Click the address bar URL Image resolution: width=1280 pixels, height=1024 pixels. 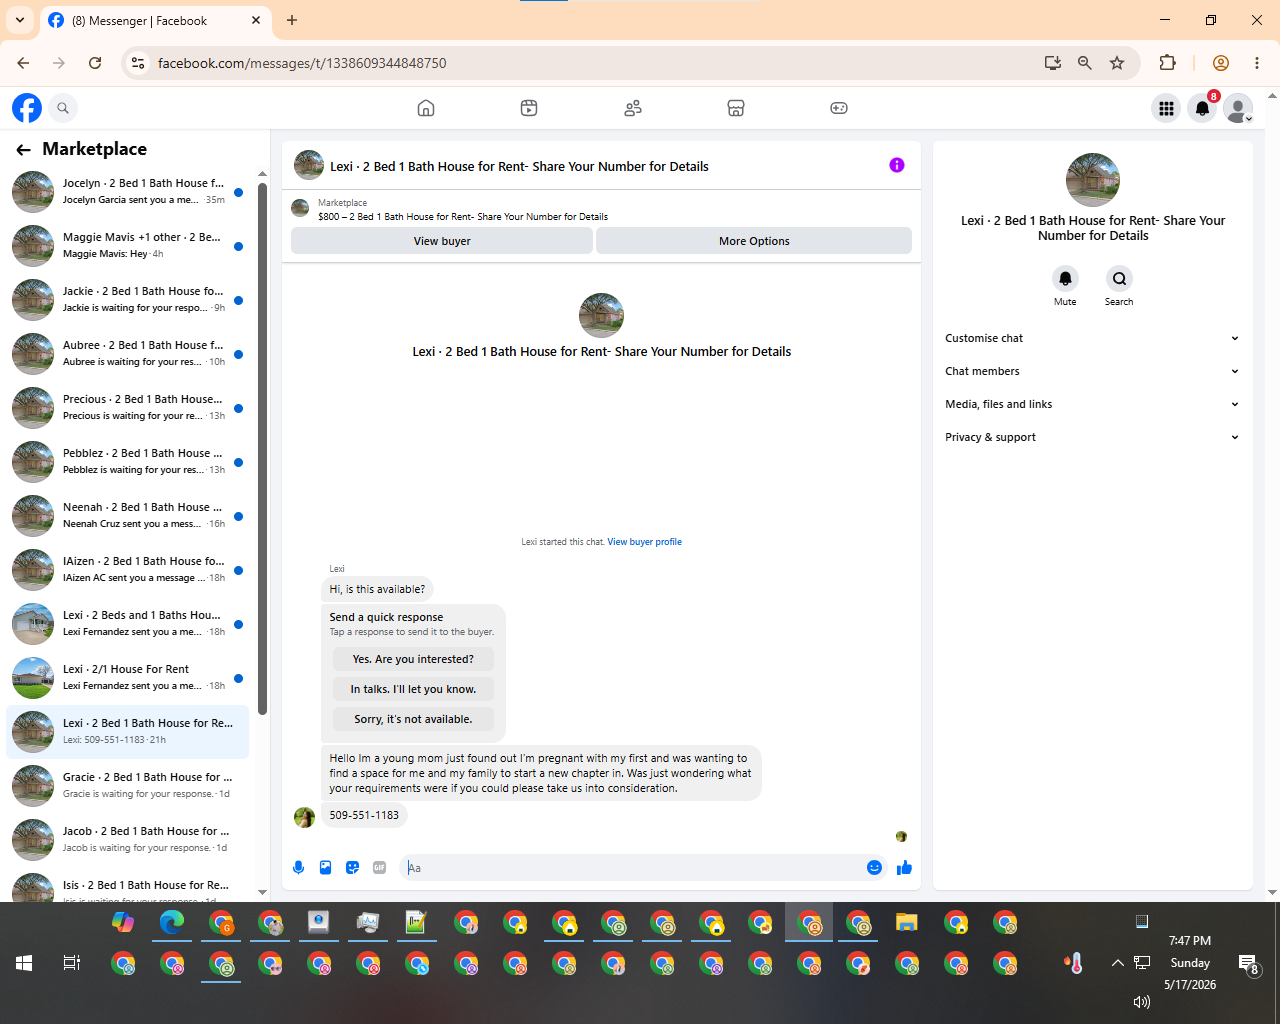coord(302,63)
